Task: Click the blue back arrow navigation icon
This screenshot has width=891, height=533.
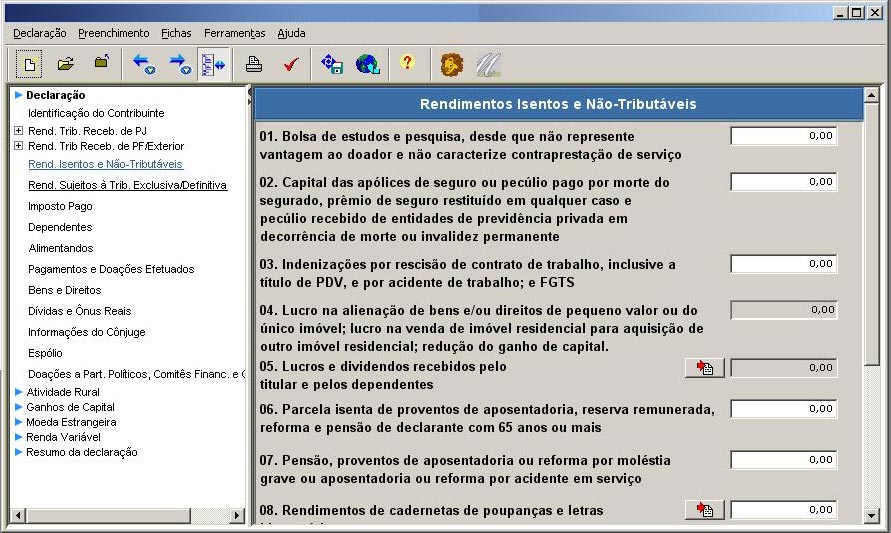Action: (x=143, y=64)
